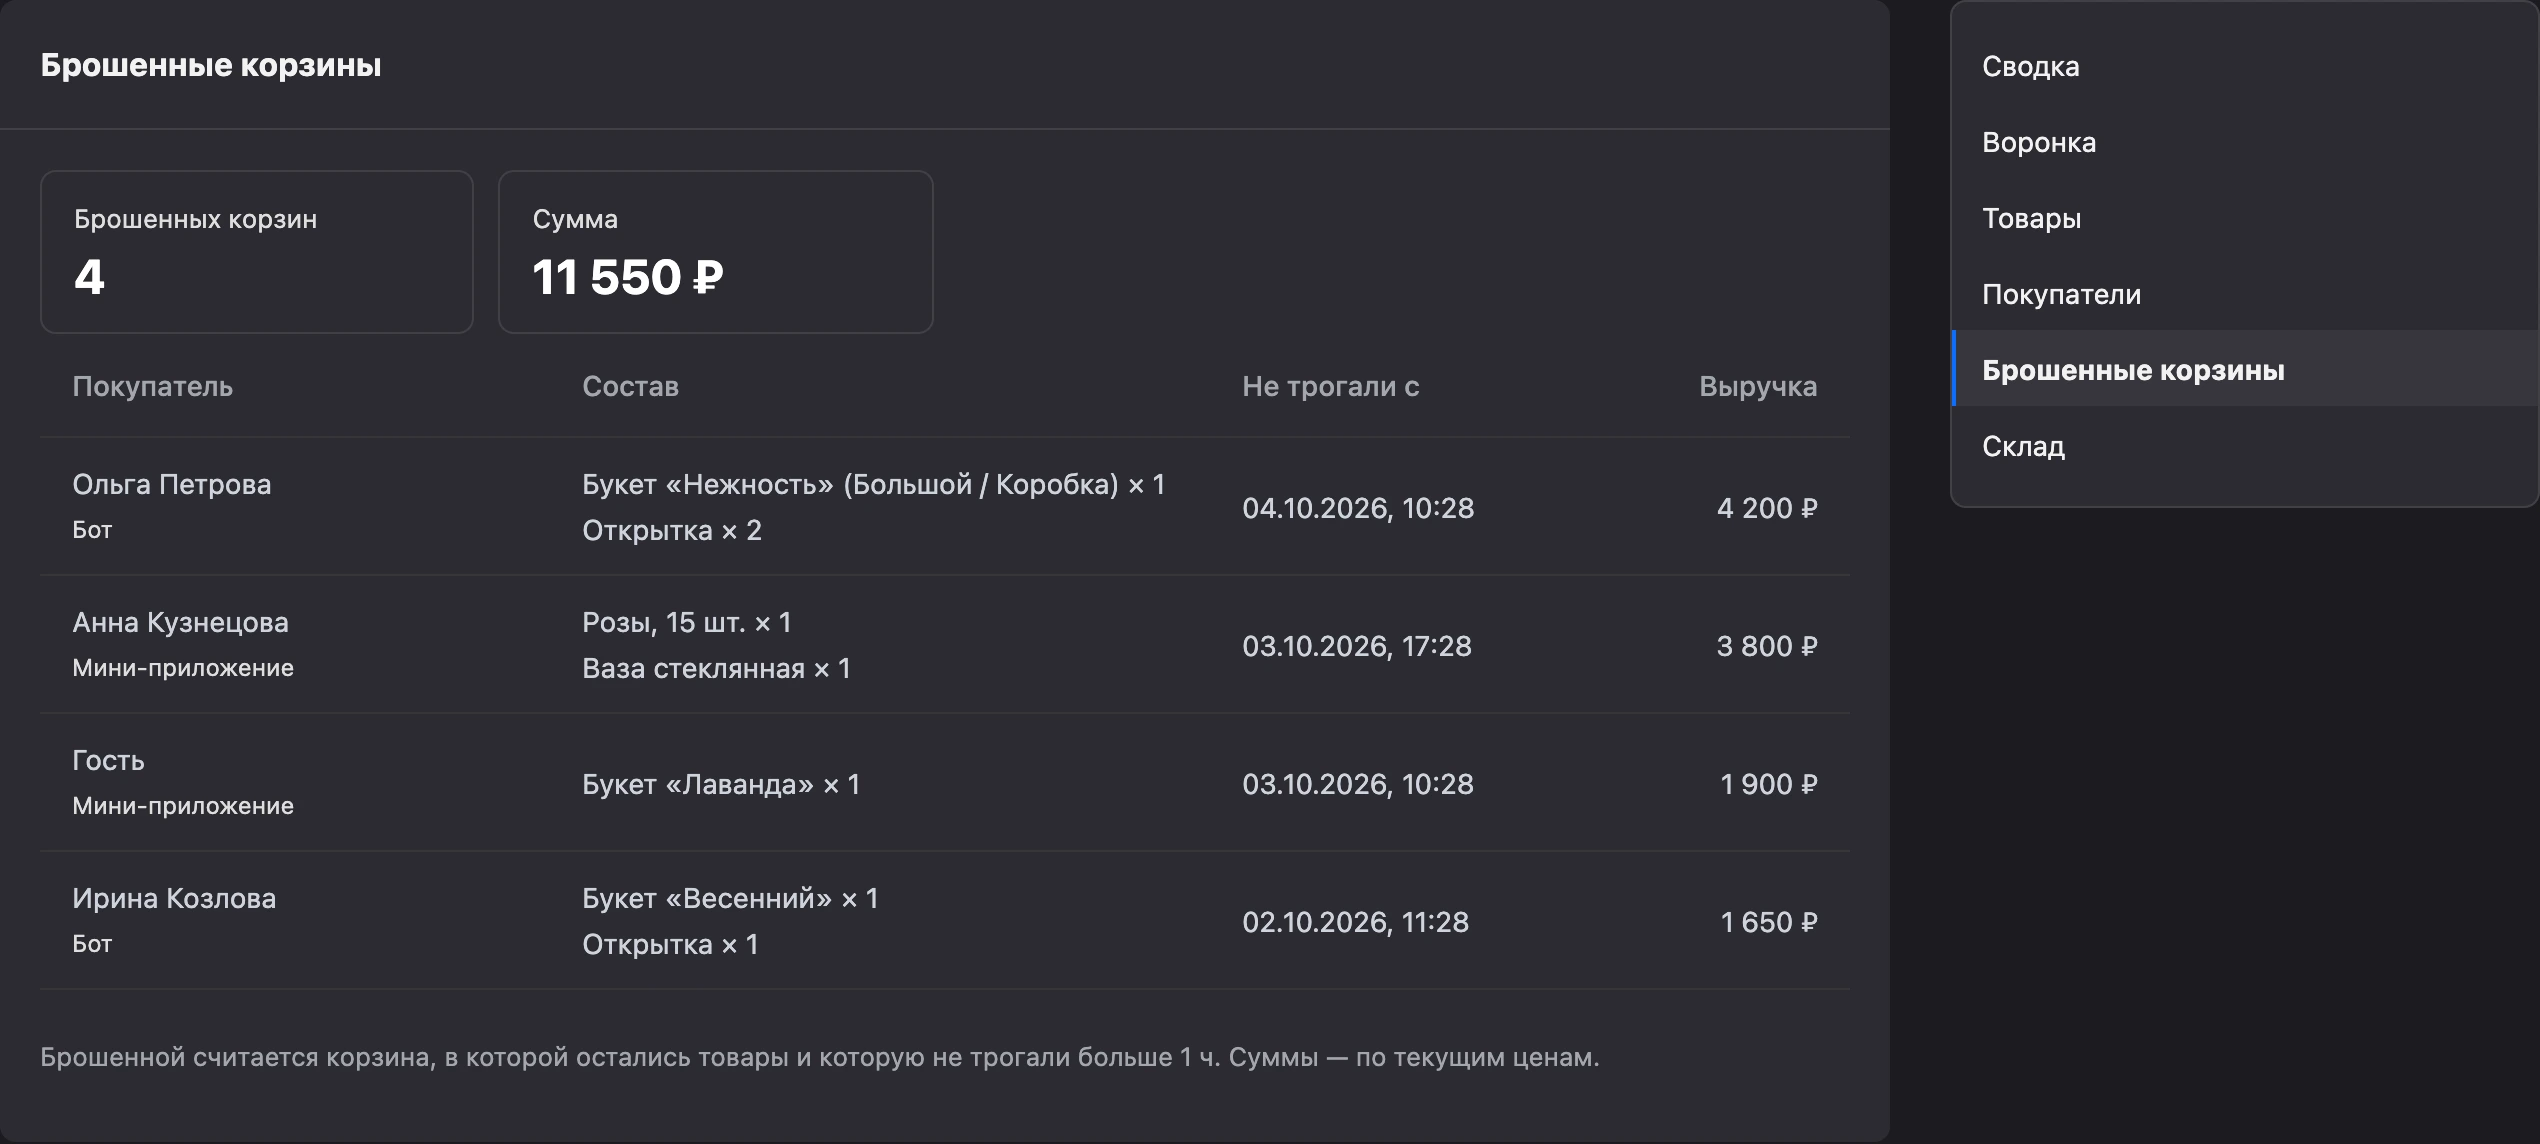Click the Брошенных корзин count card
This screenshot has width=2540, height=1144.
(257, 252)
